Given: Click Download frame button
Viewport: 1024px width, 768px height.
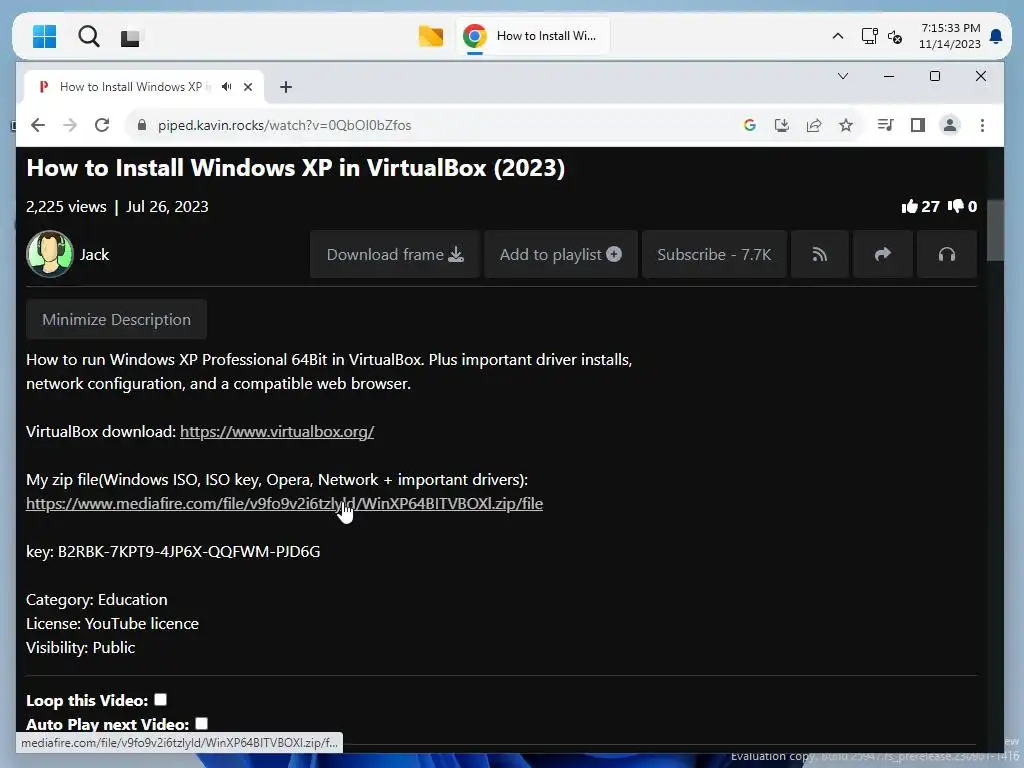Looking at the screenshot, I should (x=395, y=254).
